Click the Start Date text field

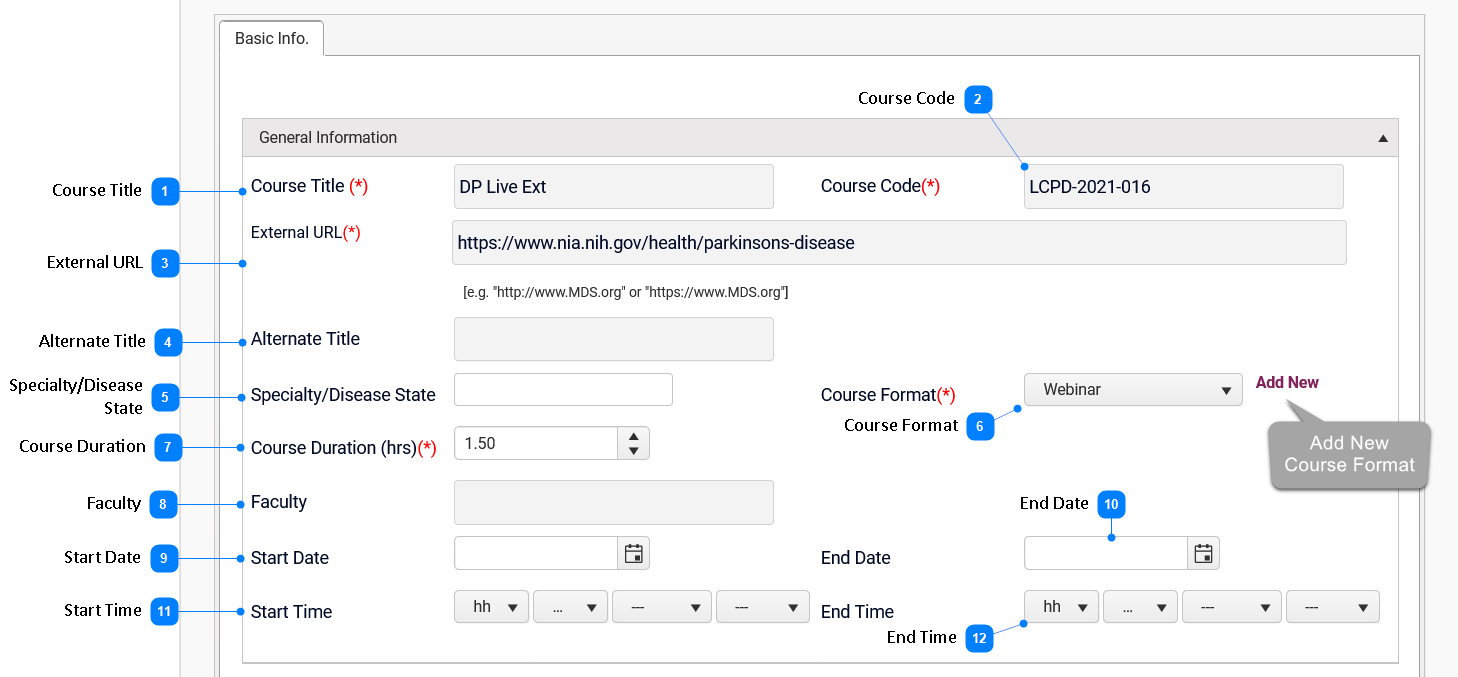[x=536, y=554]
